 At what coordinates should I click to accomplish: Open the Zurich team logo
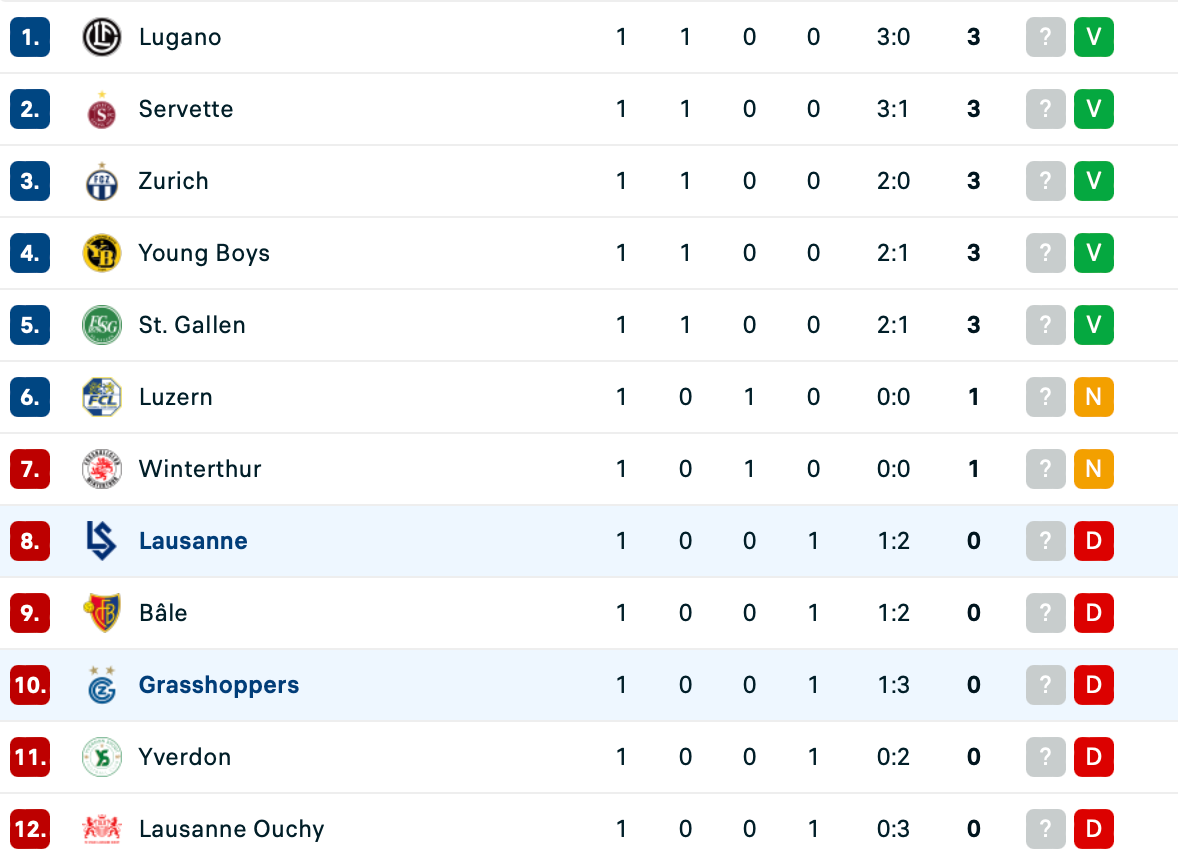pyautogui.click(x=101, y=181)
